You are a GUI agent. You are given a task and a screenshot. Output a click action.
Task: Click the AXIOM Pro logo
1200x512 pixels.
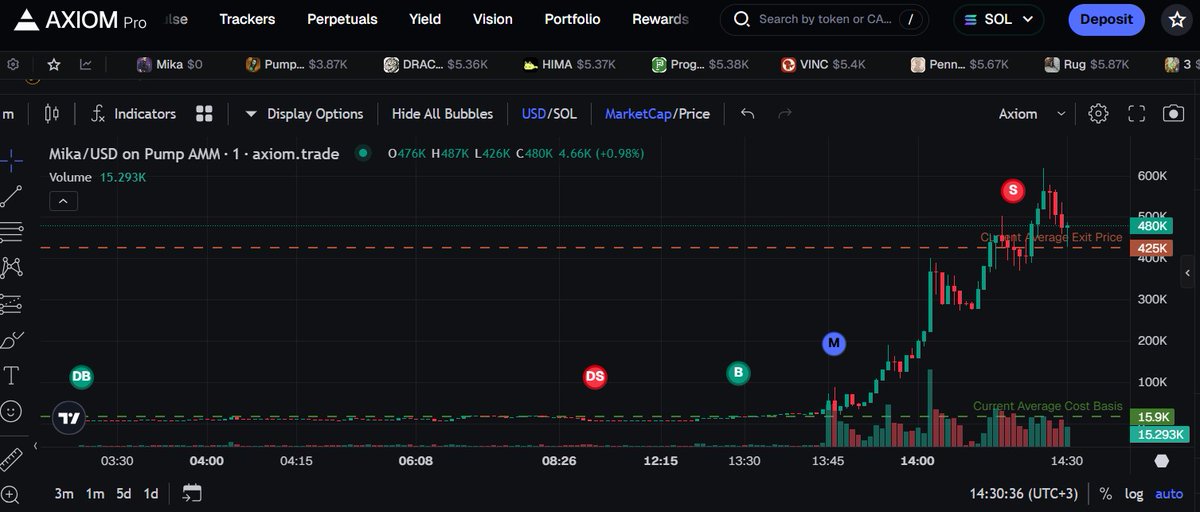pos(80,20)
